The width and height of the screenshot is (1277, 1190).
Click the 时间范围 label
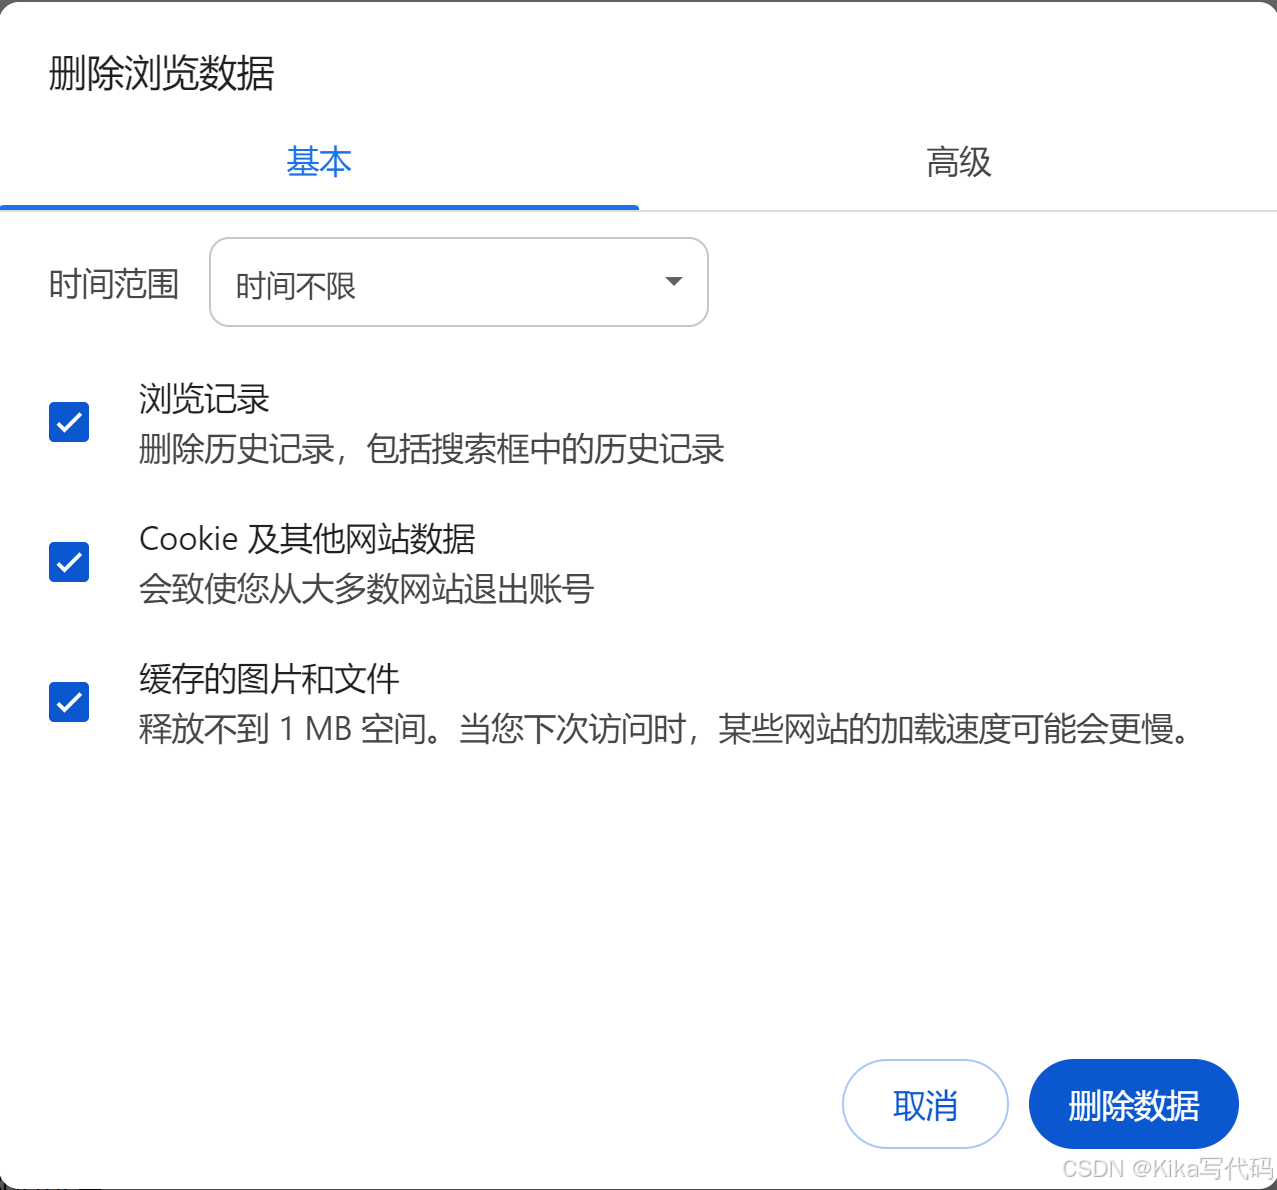[114, 284]
